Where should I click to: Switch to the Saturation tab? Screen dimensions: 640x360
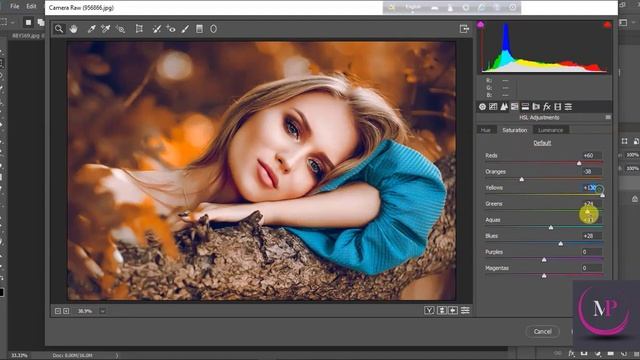click(515, 130)
